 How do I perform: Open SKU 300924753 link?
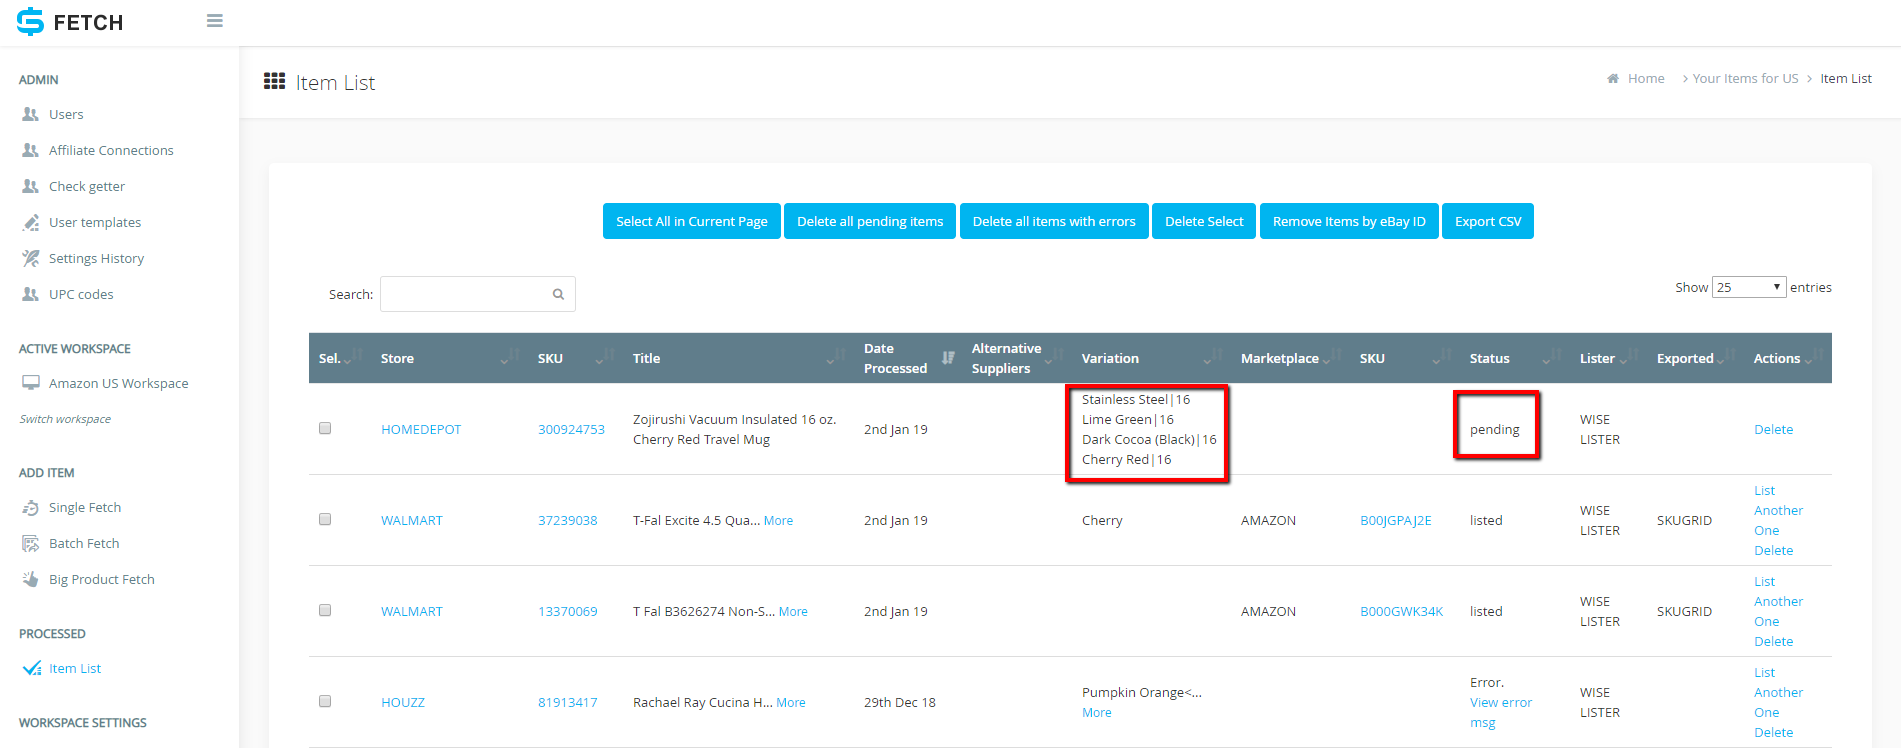[x=571, y=429]
